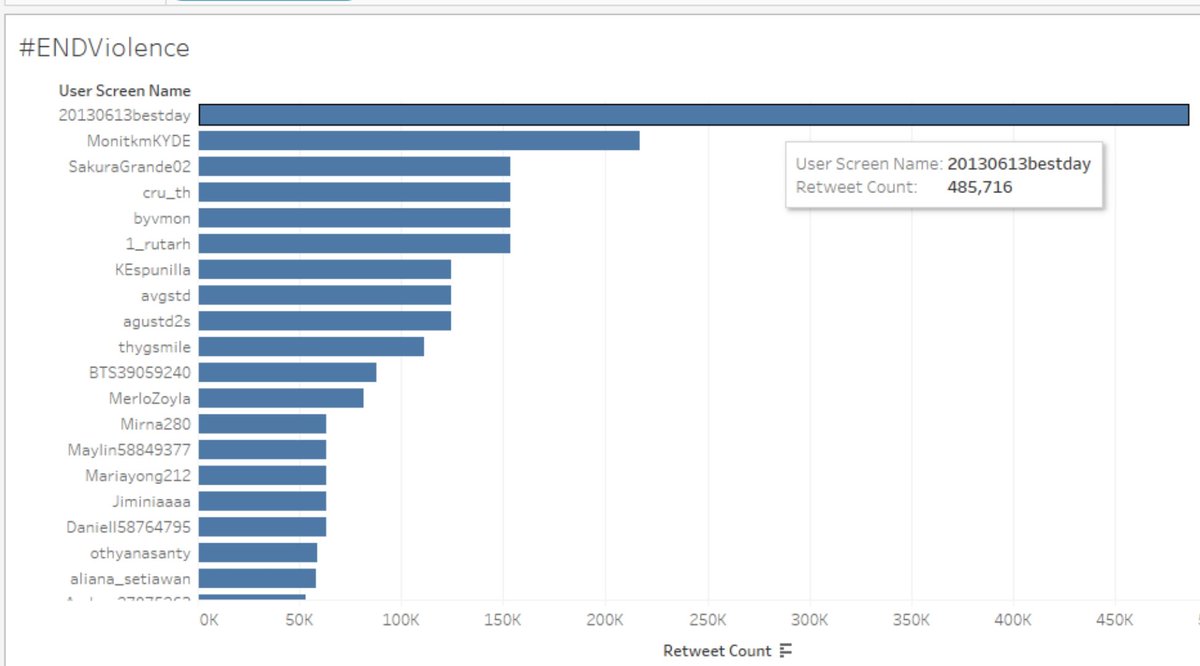Viewport: 1200px width, 666px height.
Task: Click the Jiminiaaaa row label
Action: 151,501
